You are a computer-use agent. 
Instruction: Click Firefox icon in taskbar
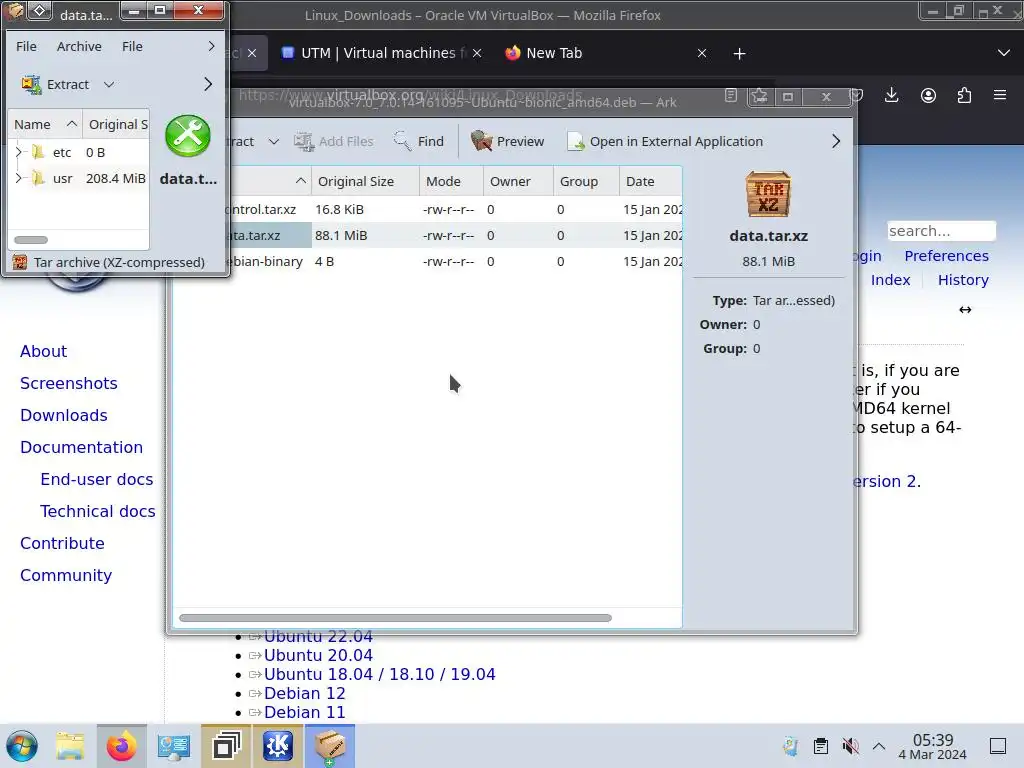click(122, 746)
